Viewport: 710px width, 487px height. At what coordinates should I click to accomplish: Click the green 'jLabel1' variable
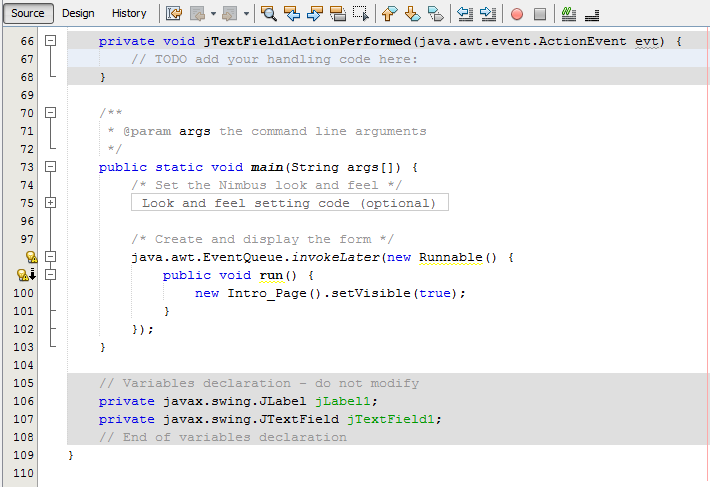point(343,401)
